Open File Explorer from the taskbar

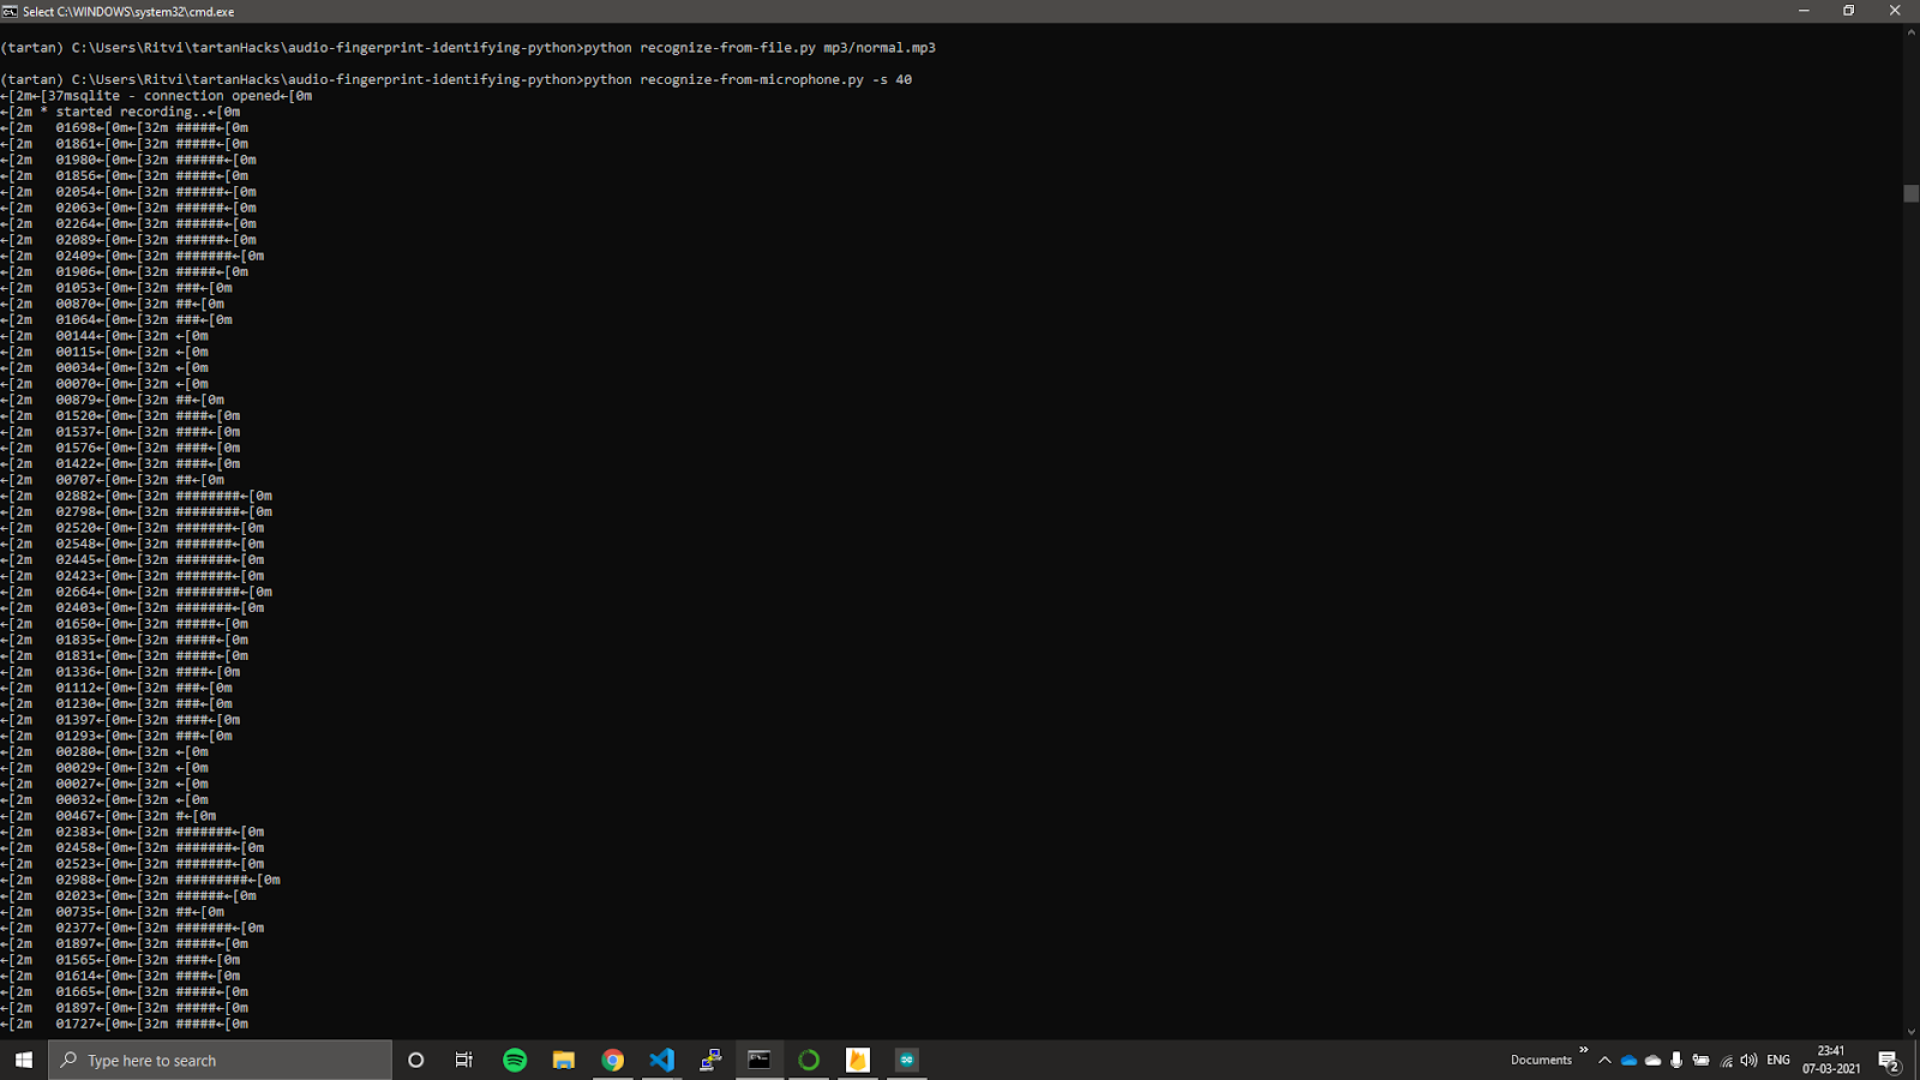(x=564, y=1060)
